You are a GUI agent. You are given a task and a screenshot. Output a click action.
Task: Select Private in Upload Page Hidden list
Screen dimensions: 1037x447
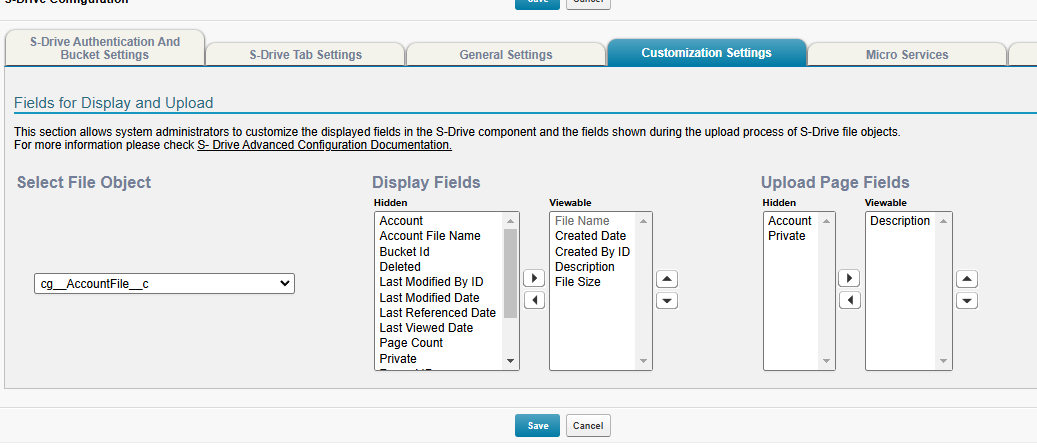tap(786, 236)
